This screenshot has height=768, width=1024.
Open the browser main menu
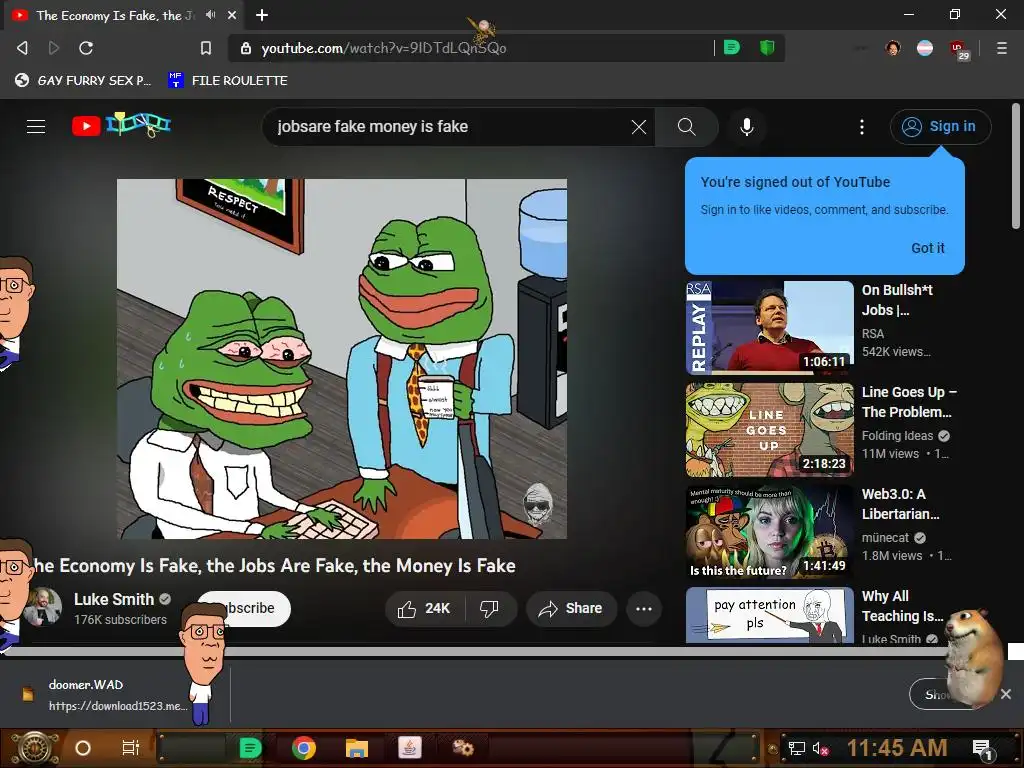point(1002,48)
